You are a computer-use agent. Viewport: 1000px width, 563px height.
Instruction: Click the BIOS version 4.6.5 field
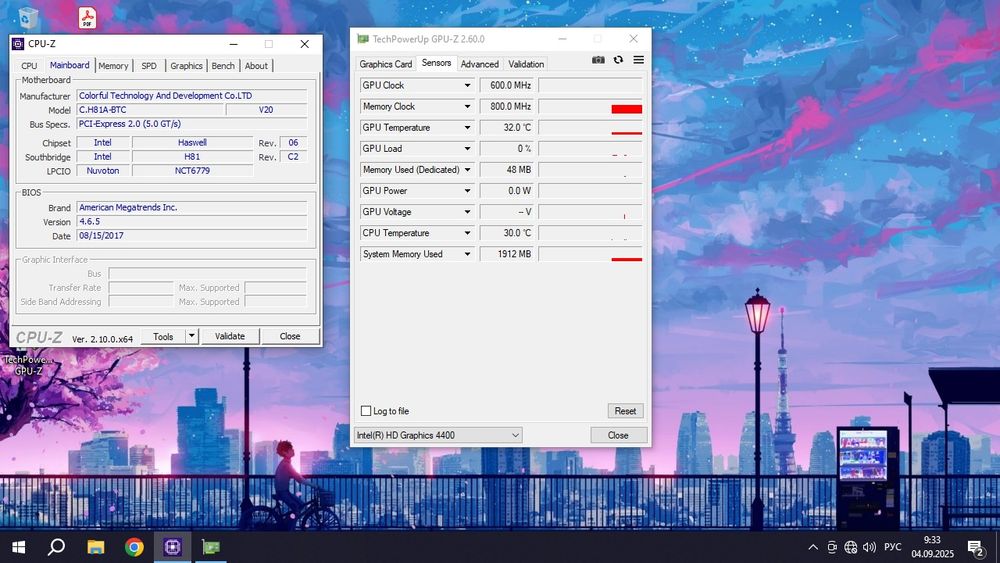click(192, 221)
